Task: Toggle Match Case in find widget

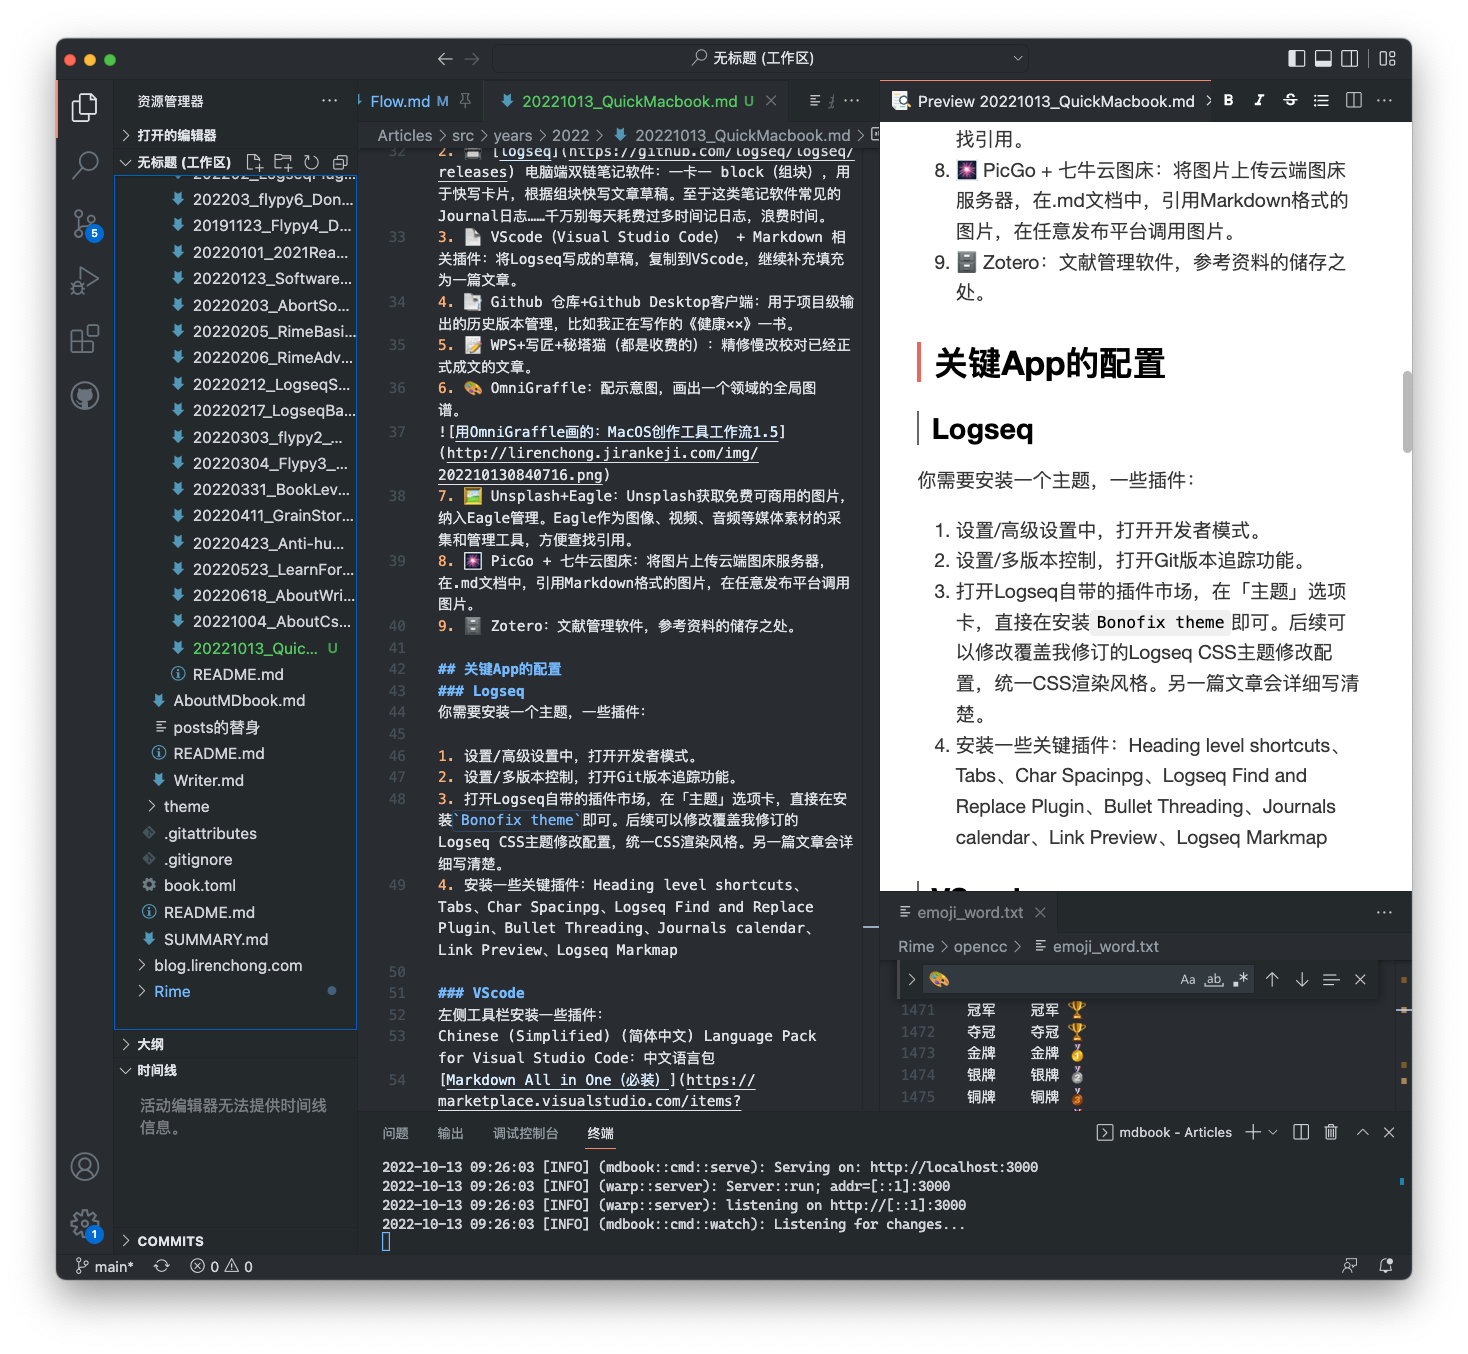Action: coord(1187,979)
